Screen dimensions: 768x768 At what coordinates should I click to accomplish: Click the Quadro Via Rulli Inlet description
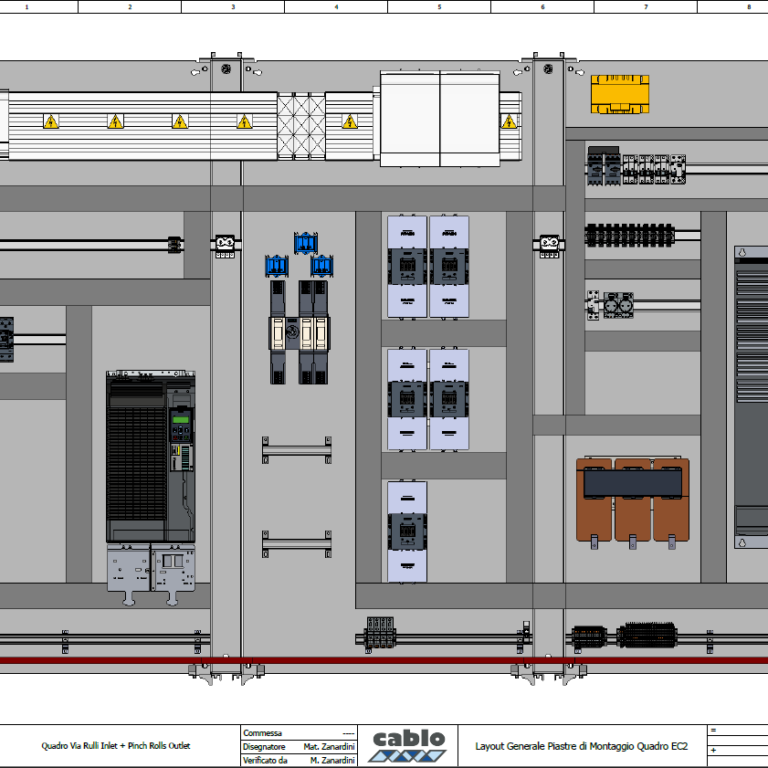[x=115, y=746]
